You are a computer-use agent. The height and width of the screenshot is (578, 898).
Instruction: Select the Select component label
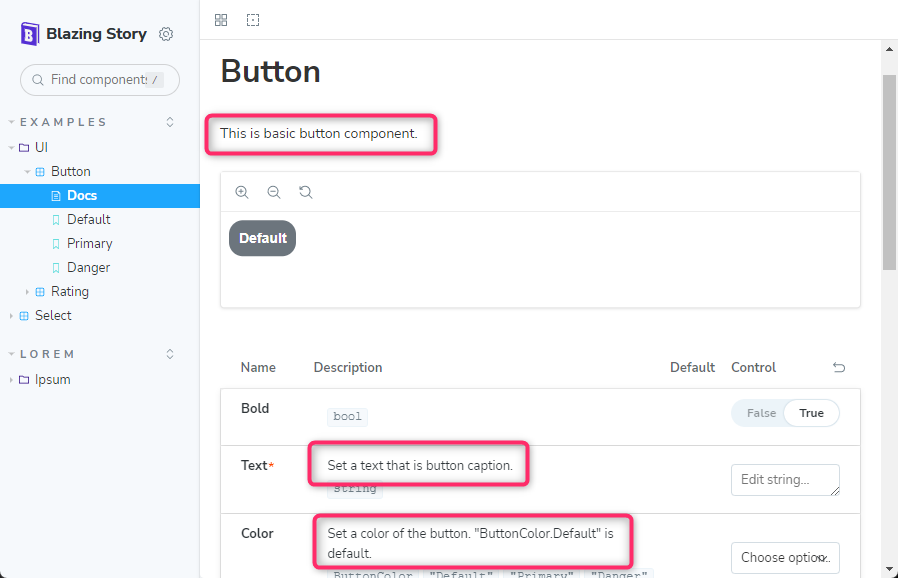pyautogui.click(x=53, y=316)
